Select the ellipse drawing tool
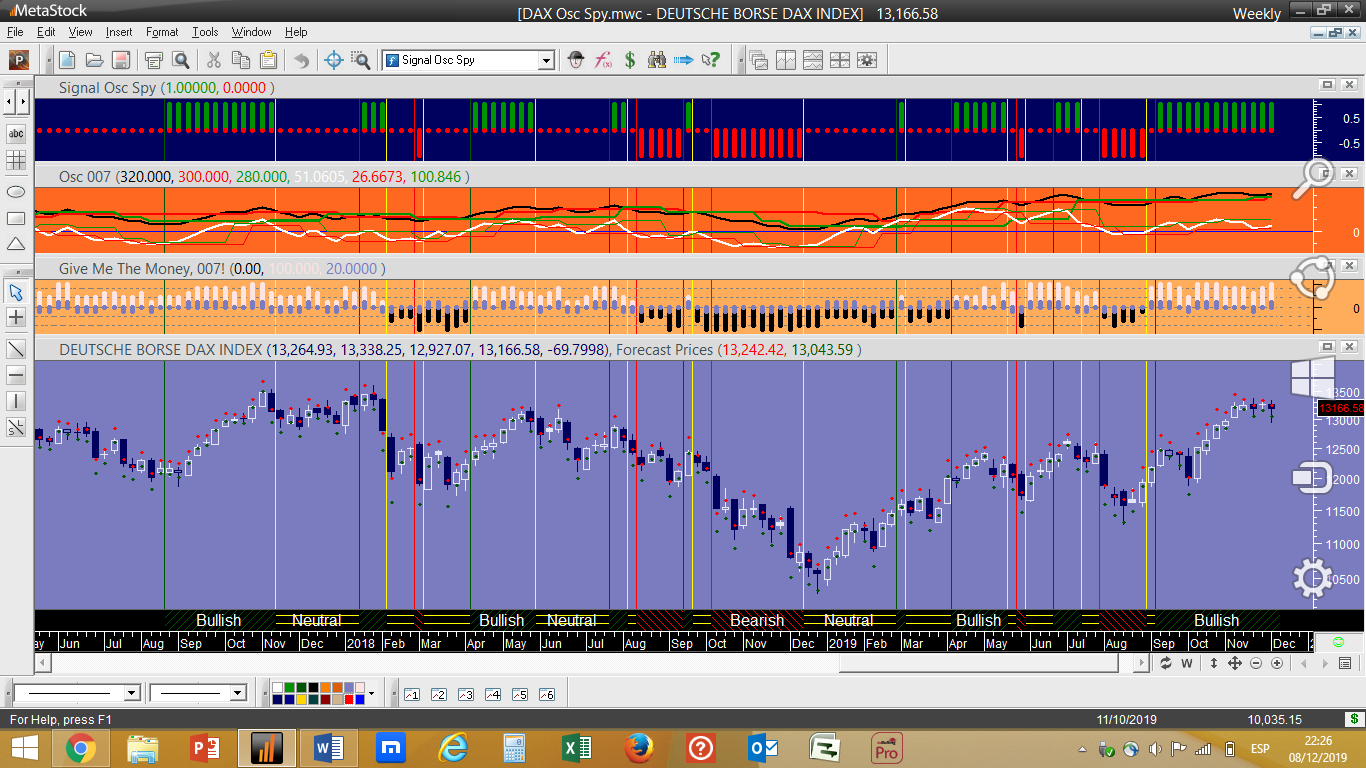Viewport: 1366px width, 768px height. (x=16, y=192)
